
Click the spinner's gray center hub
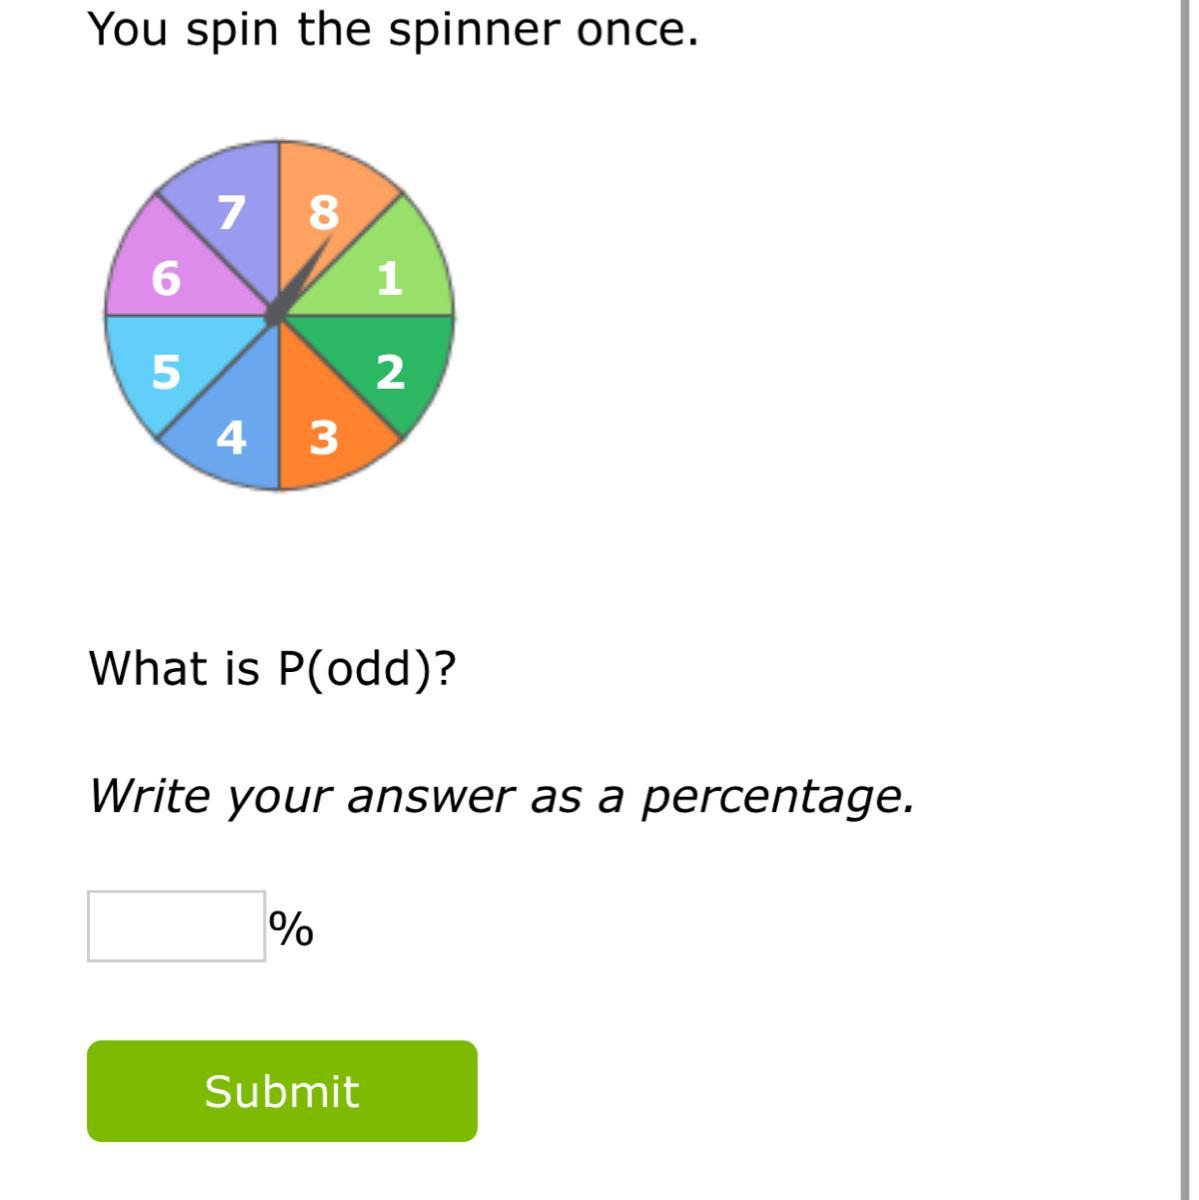point(275,315)
